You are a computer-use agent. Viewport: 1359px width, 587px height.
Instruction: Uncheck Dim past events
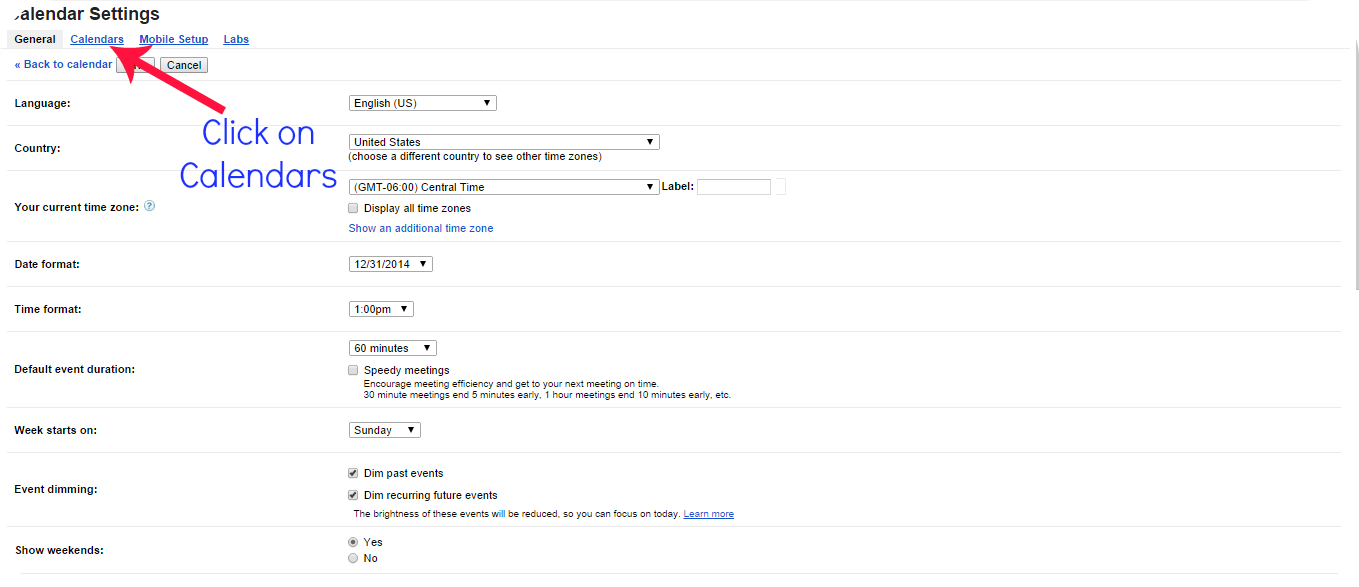tap(353, 473)
